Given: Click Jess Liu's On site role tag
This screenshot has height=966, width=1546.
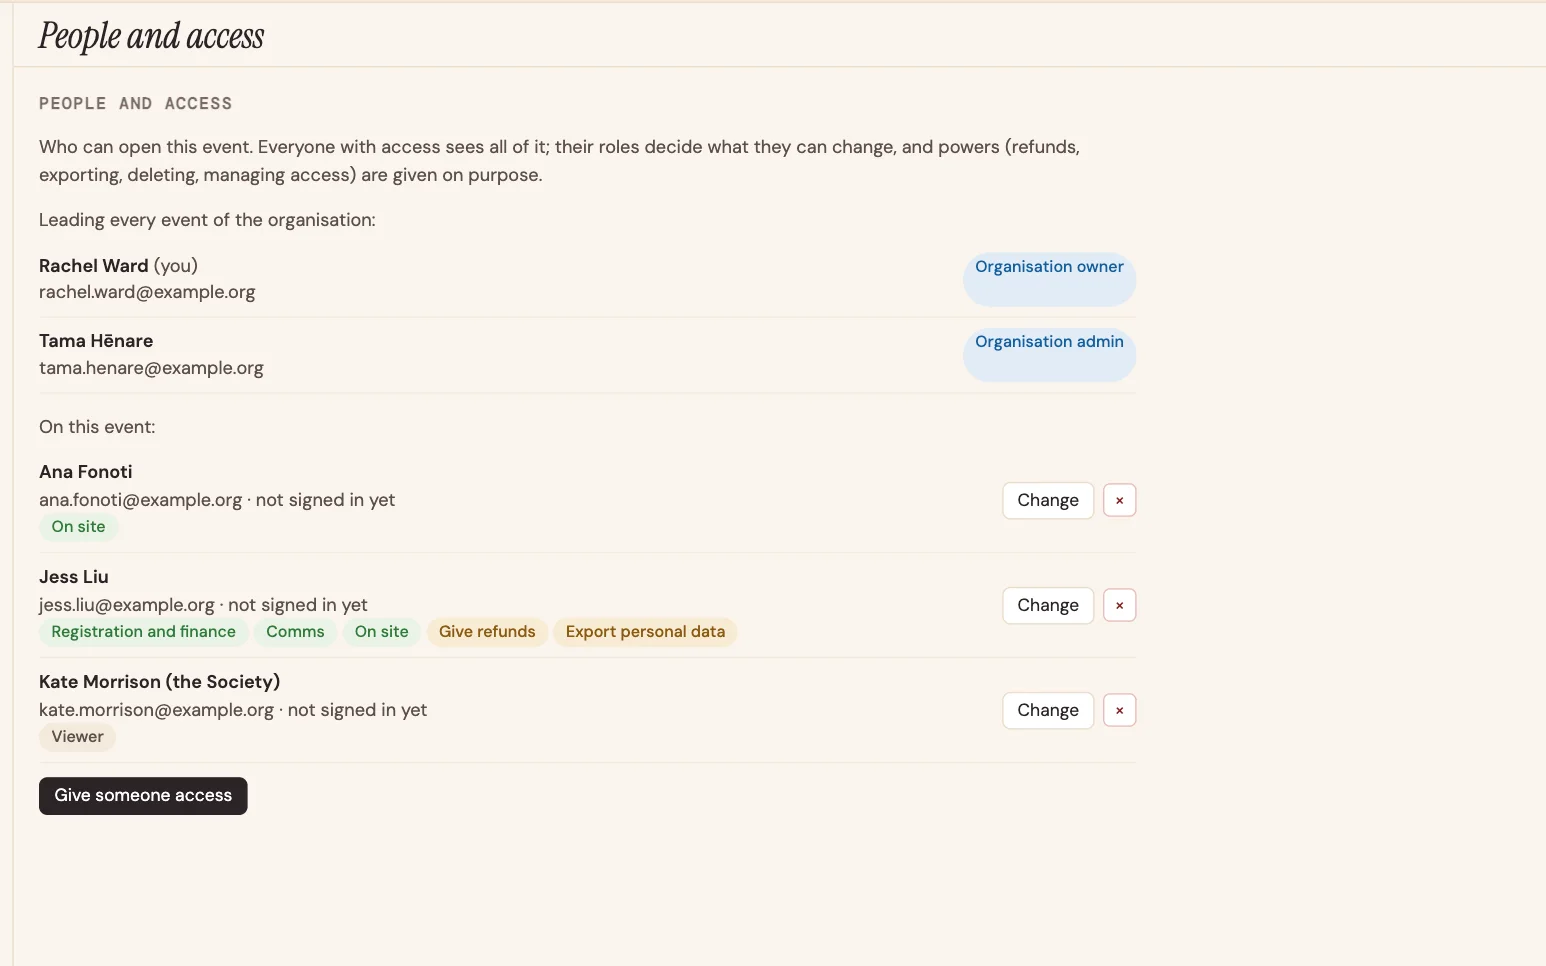Looking at the screenshot, I should pos(381,632).
